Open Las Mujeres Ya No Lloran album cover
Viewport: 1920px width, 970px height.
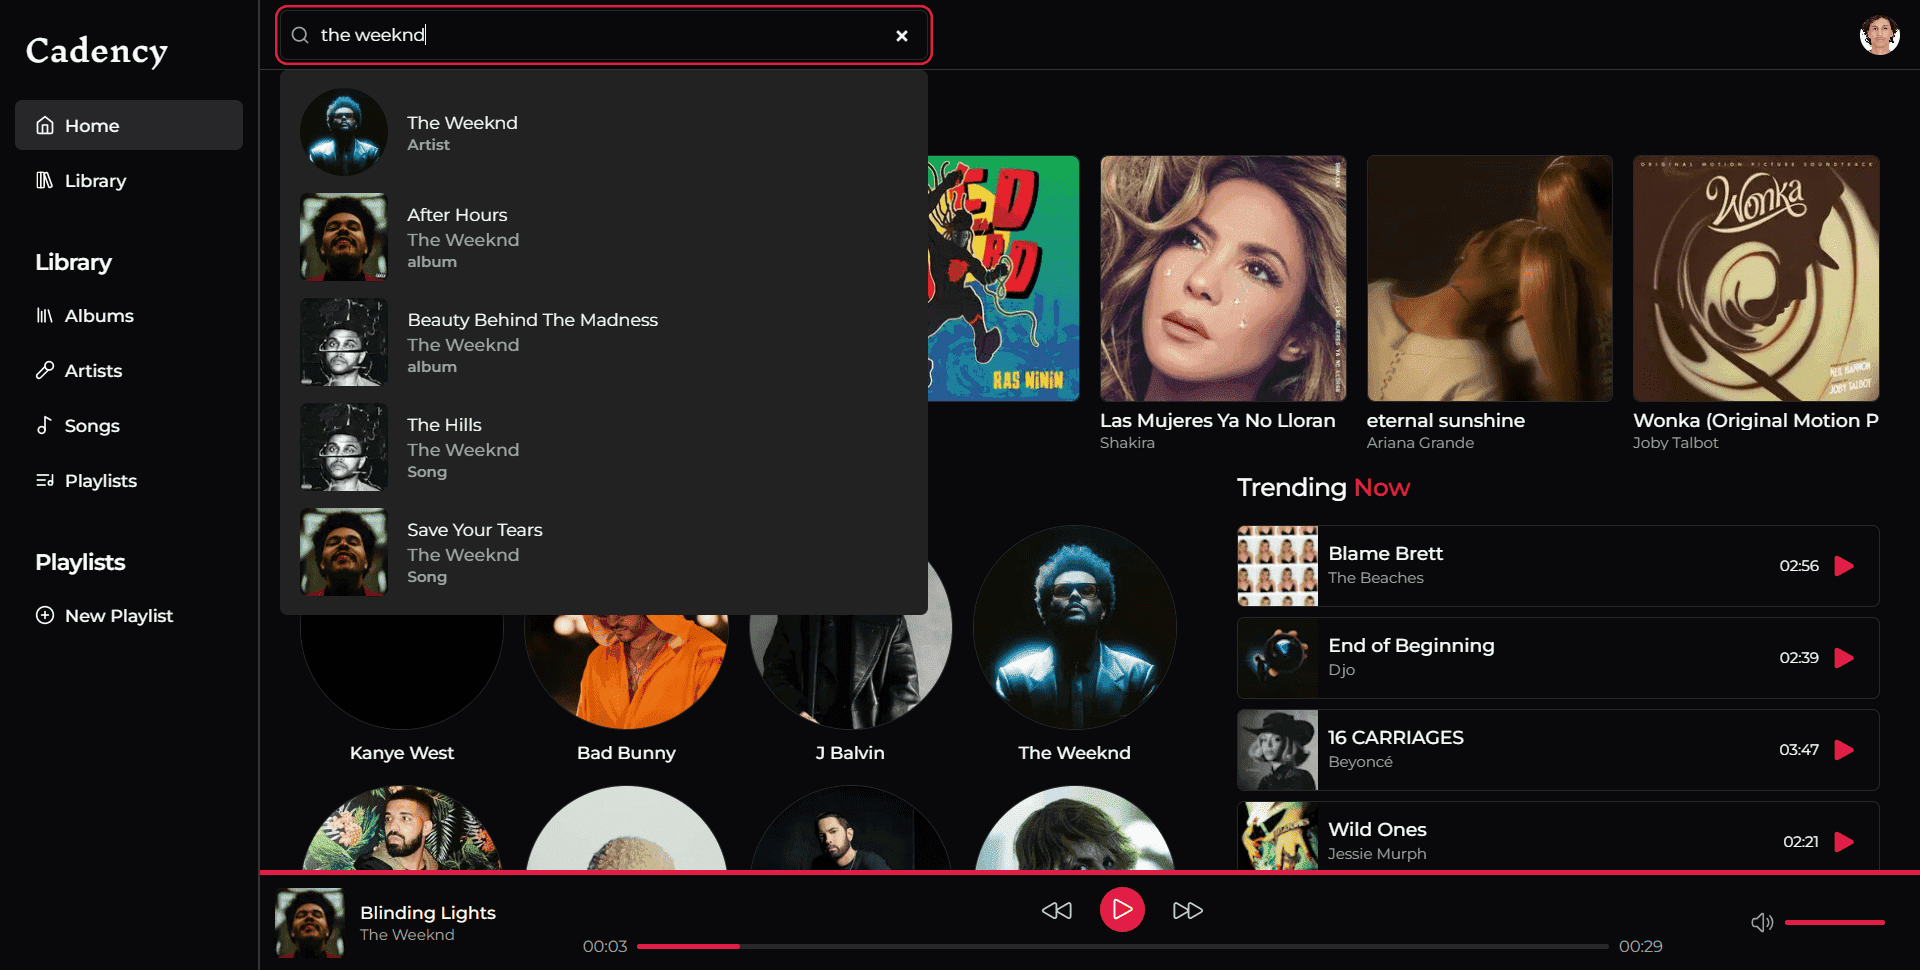(x=1223, y=278)
